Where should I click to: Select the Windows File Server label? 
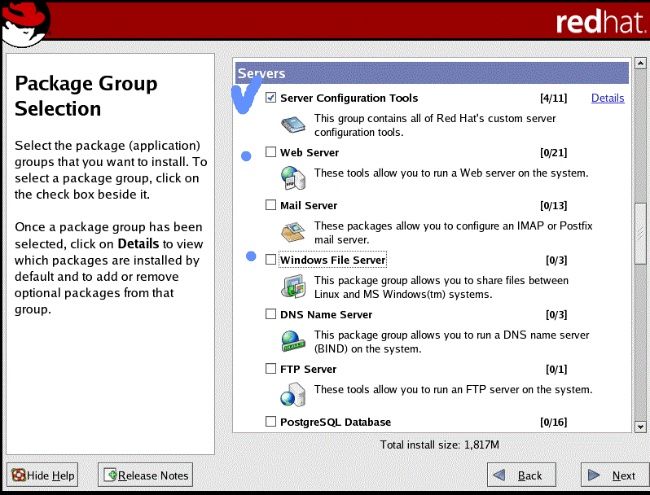332,260
